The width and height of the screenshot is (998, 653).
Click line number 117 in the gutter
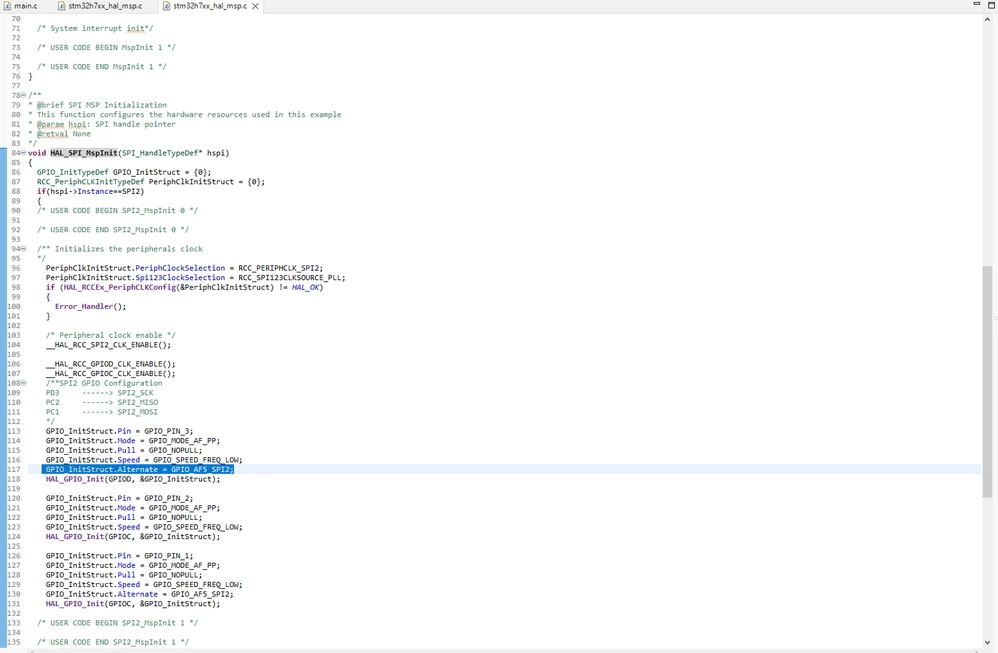click(13, 469)
